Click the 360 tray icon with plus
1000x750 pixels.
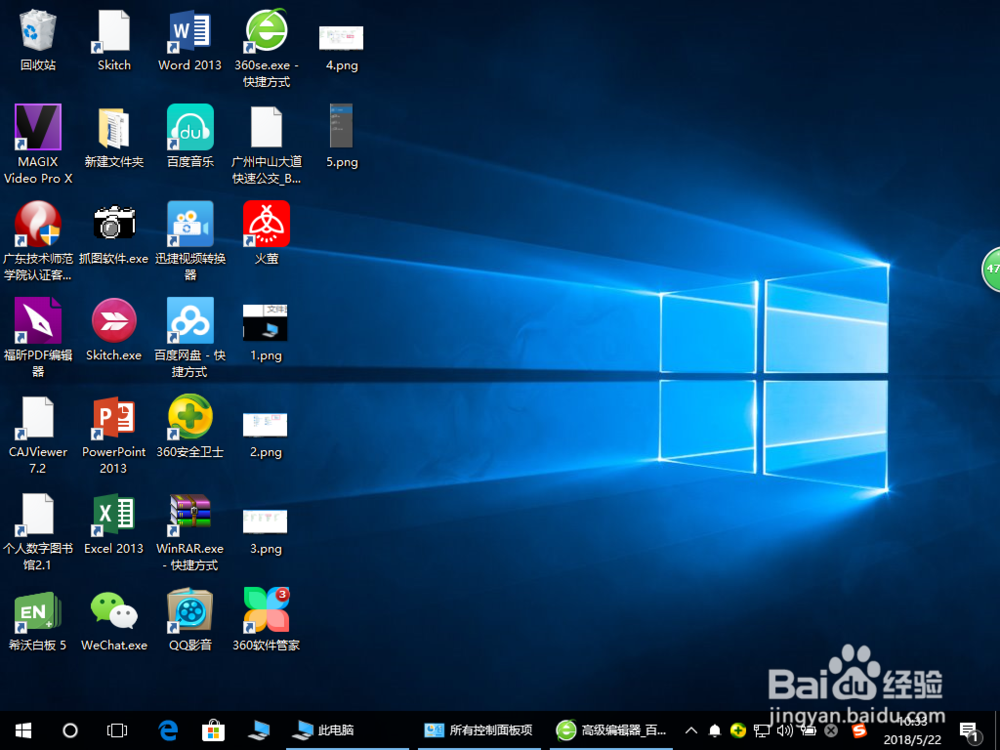pyautogui.click(x=738, y=730)
